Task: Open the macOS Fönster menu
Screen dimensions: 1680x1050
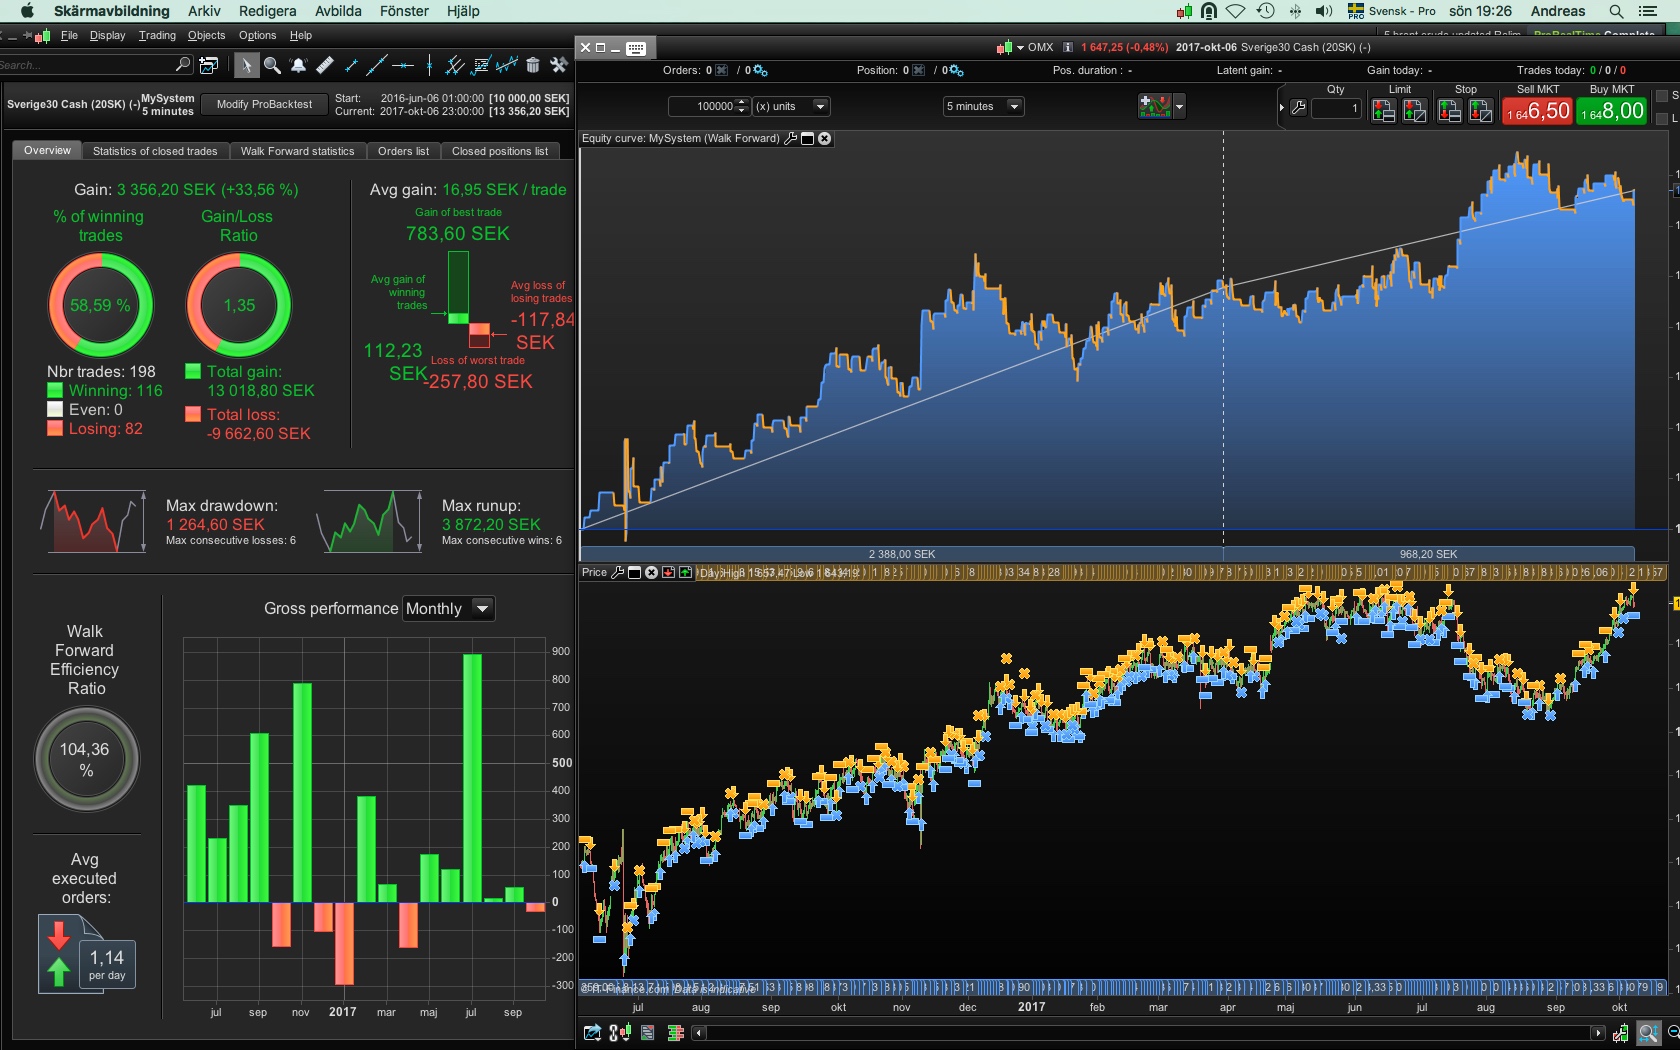Action: (404, 11)
